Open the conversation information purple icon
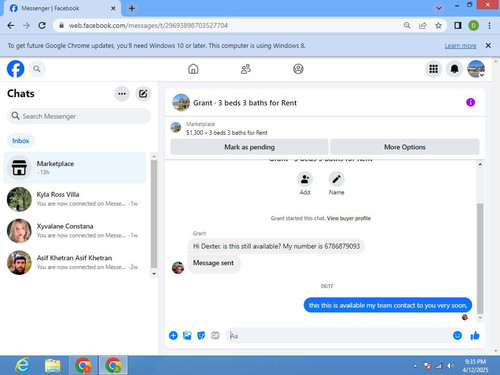The width and height of the screenshot is (500, 375). tap(470, 103)
